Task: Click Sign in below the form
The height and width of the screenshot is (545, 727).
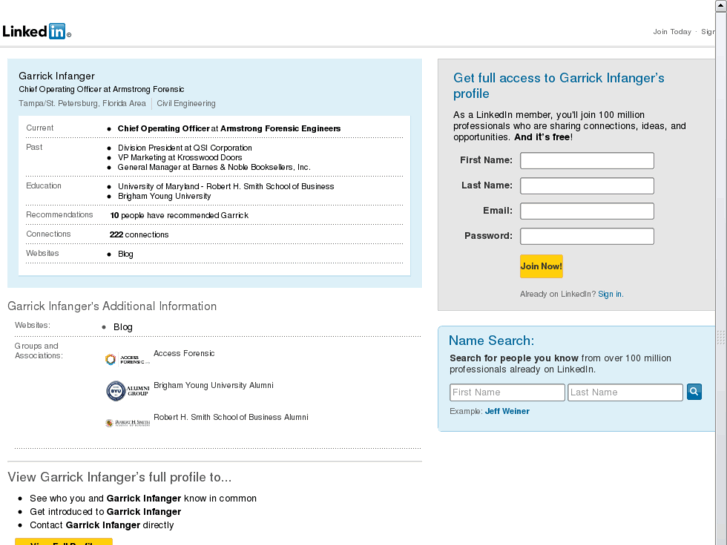Action: 610,294
